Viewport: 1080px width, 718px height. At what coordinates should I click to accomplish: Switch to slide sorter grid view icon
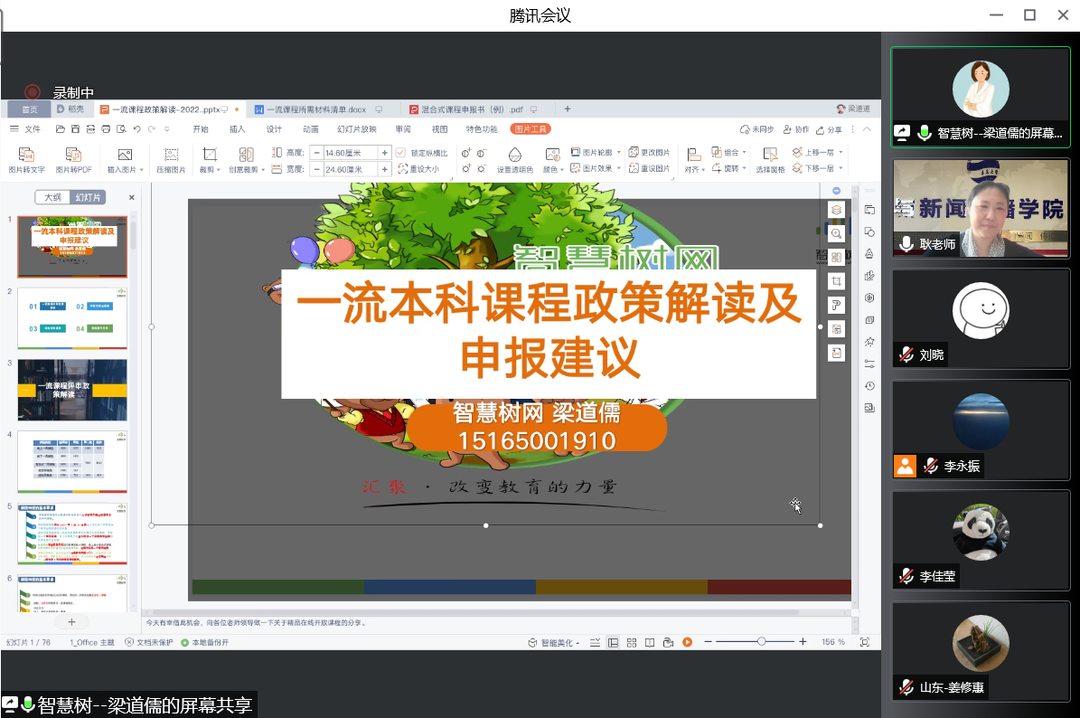(631, 642)
